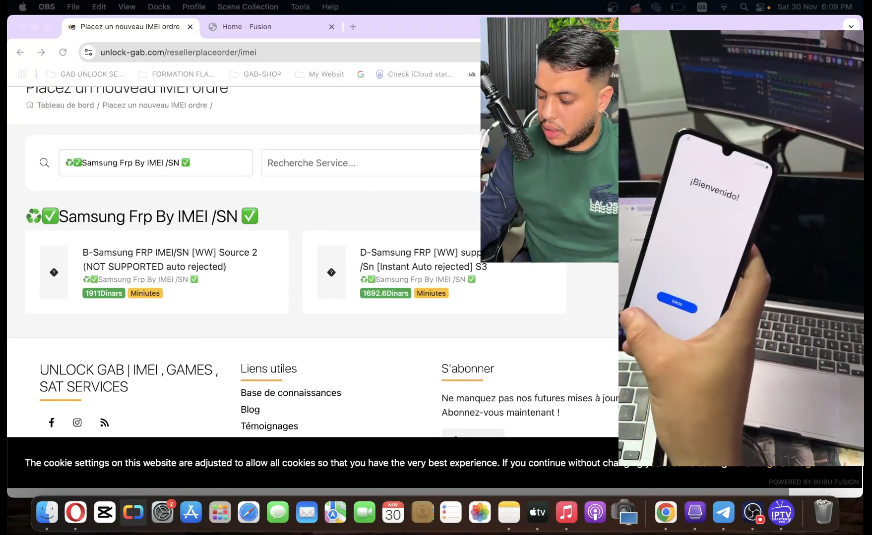This screenshot has height=535, width=872.
Task: Open Messages from the dock
Action: (278, 512)
